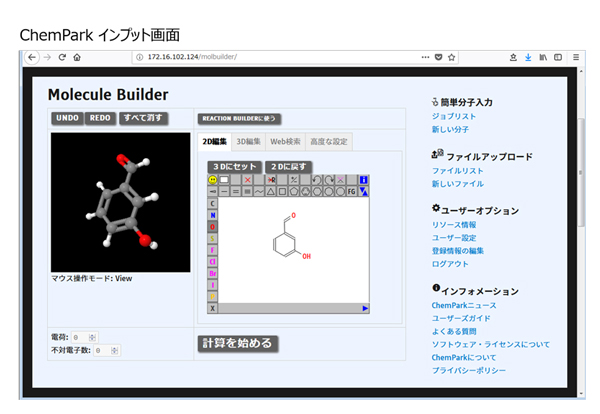Open the リソース情報 link
Screen dimensions: 600x414
454,225
